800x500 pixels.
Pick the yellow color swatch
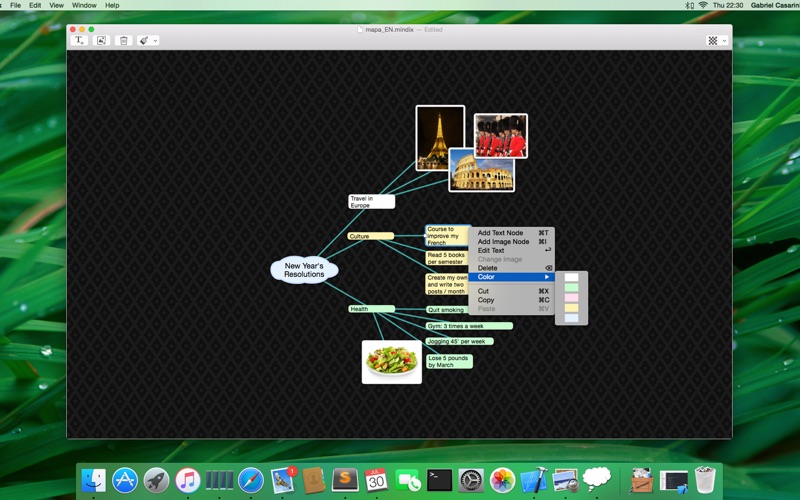571,308
